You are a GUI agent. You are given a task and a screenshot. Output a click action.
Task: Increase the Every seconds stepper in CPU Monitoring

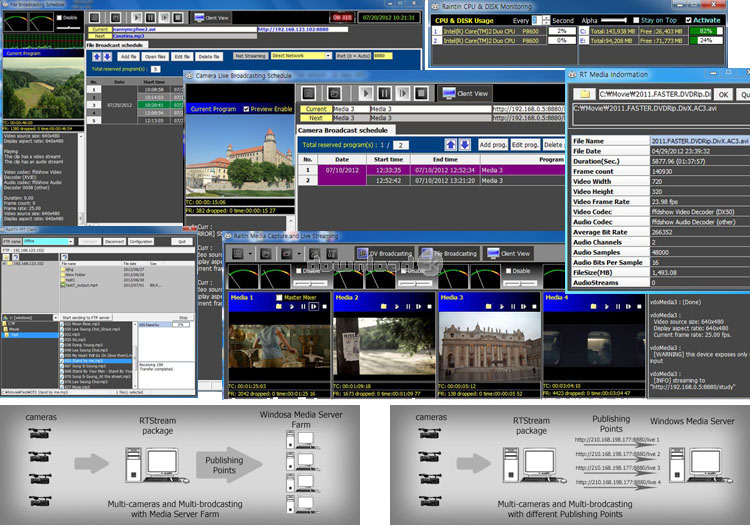point(546,18)
